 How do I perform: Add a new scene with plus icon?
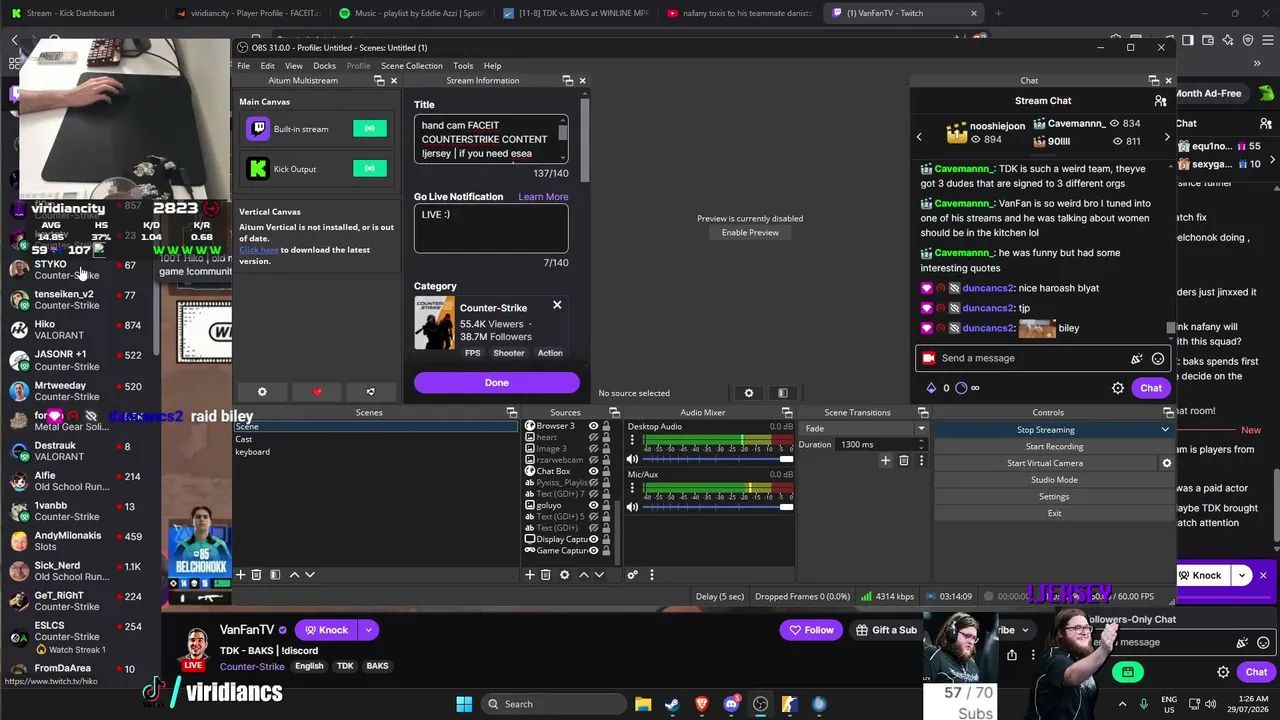240,575
